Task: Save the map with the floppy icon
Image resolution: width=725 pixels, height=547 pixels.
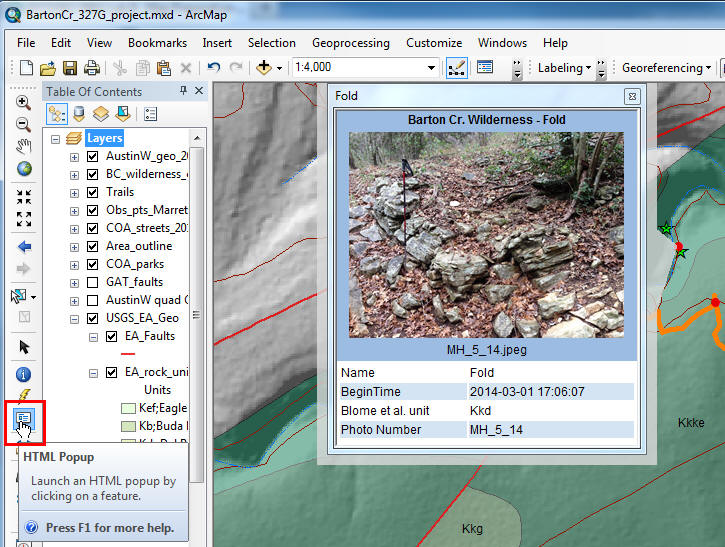Action: click(70, 68)
